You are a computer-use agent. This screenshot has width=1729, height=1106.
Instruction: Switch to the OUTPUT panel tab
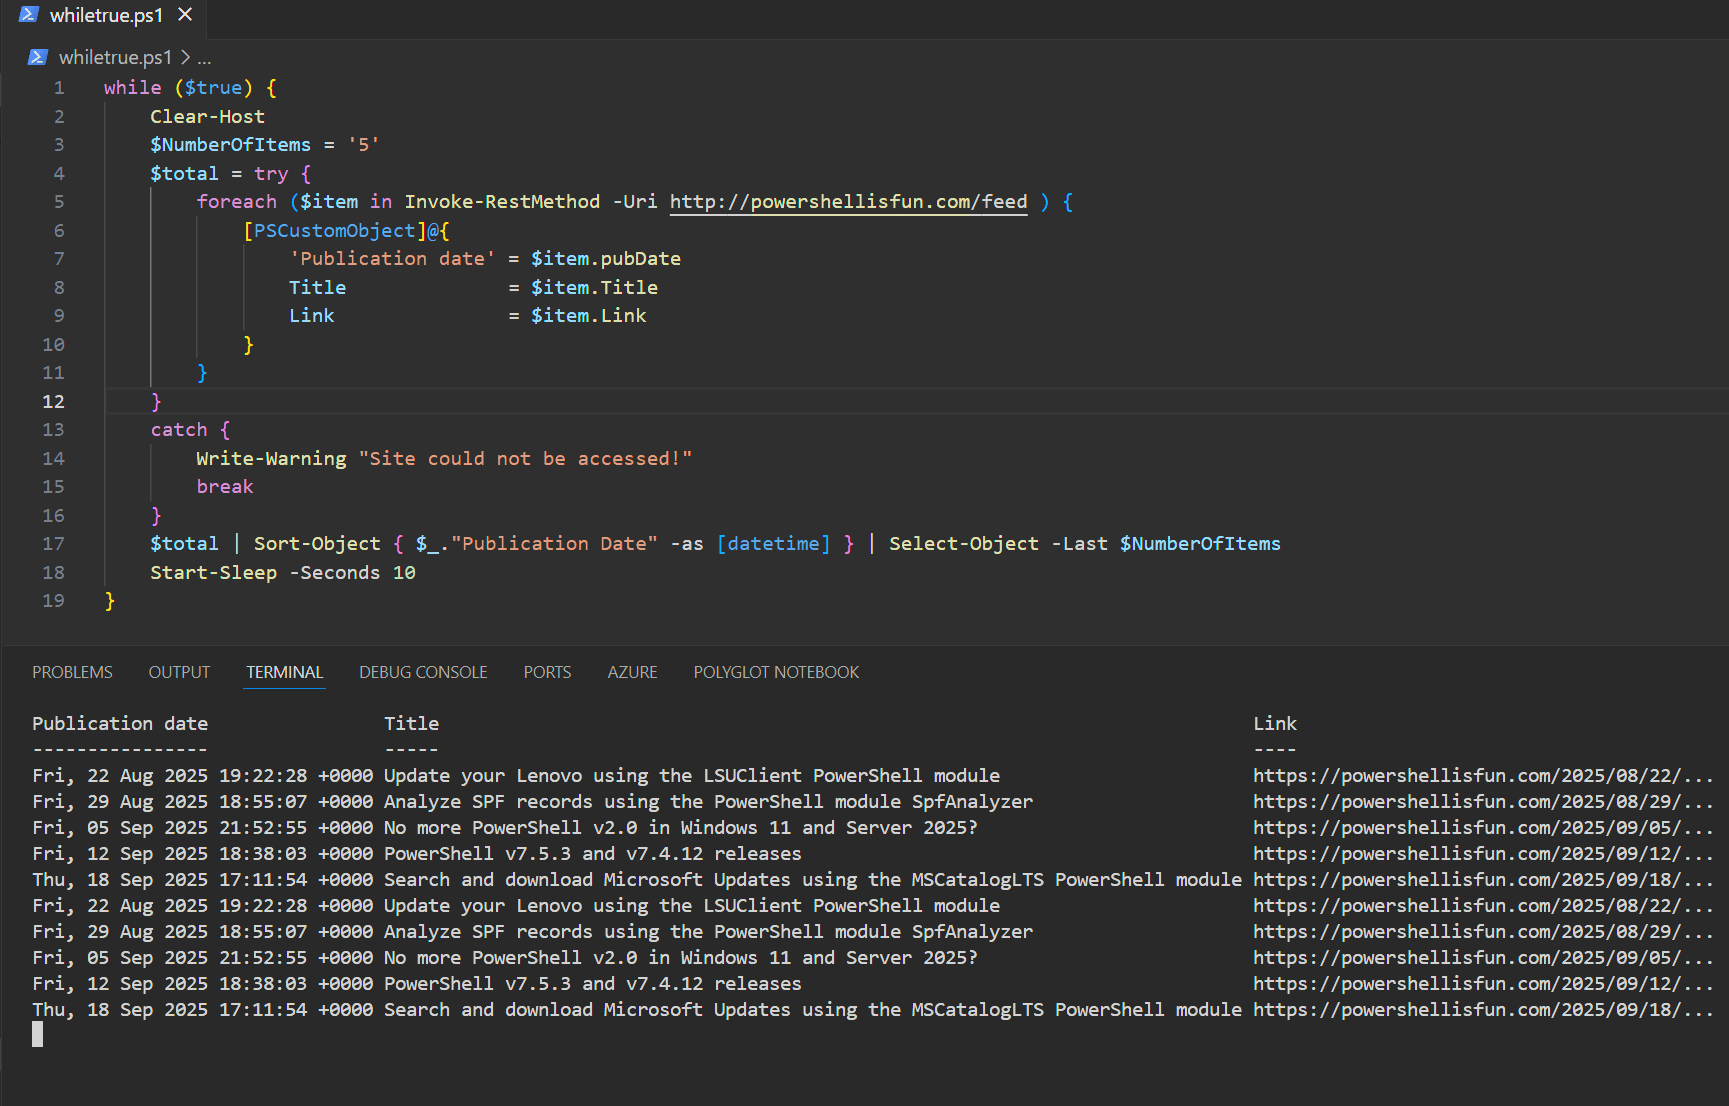179,672
